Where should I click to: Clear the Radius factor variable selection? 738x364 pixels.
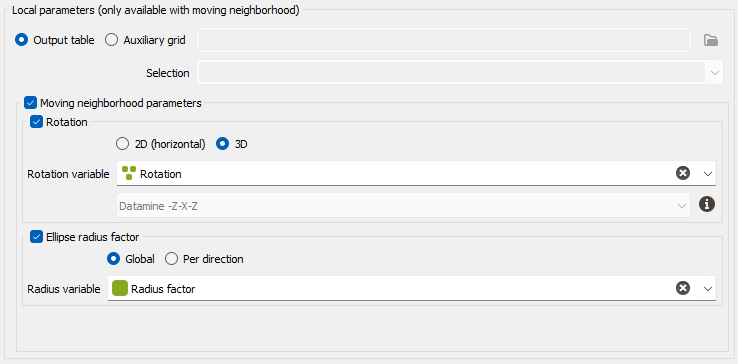click(x=682, y=288)
